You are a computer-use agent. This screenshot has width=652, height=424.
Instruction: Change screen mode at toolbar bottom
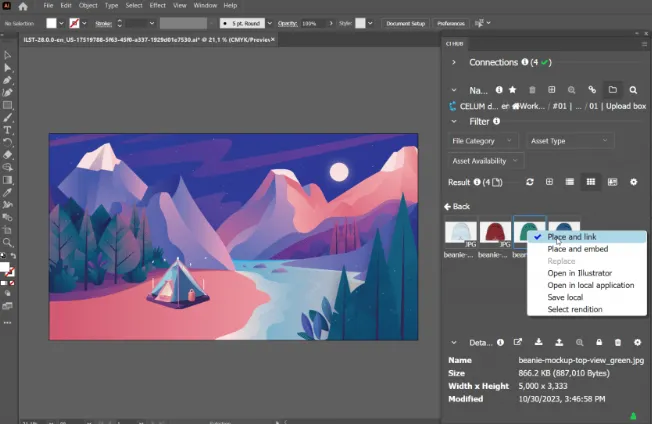click(7, 306)
